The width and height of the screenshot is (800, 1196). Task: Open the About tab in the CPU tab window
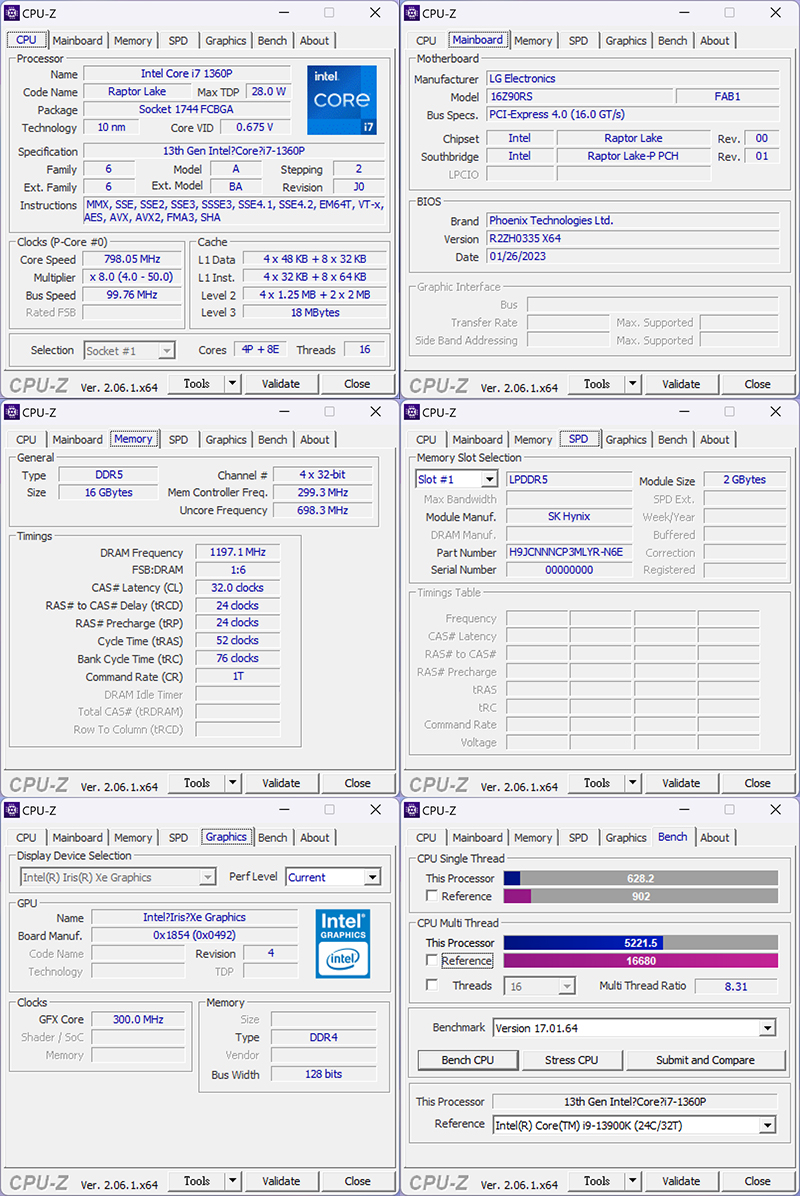point(314,40)
